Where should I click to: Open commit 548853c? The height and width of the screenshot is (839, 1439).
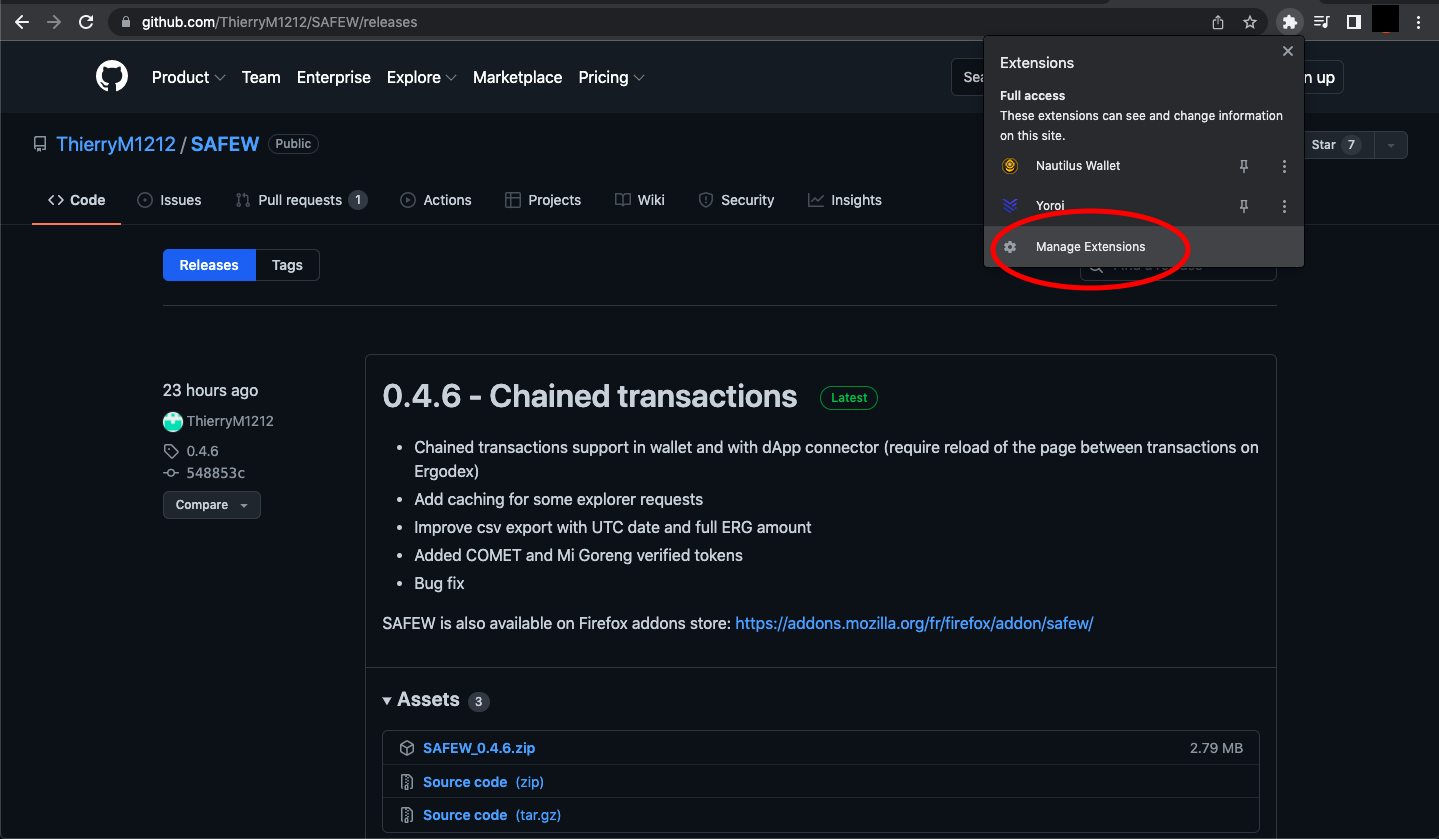click(215, 473)
